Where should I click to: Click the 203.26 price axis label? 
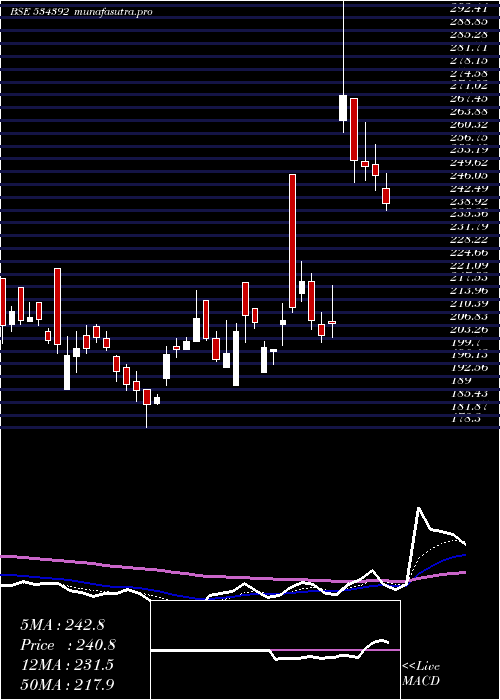click(x=470, y=330)
